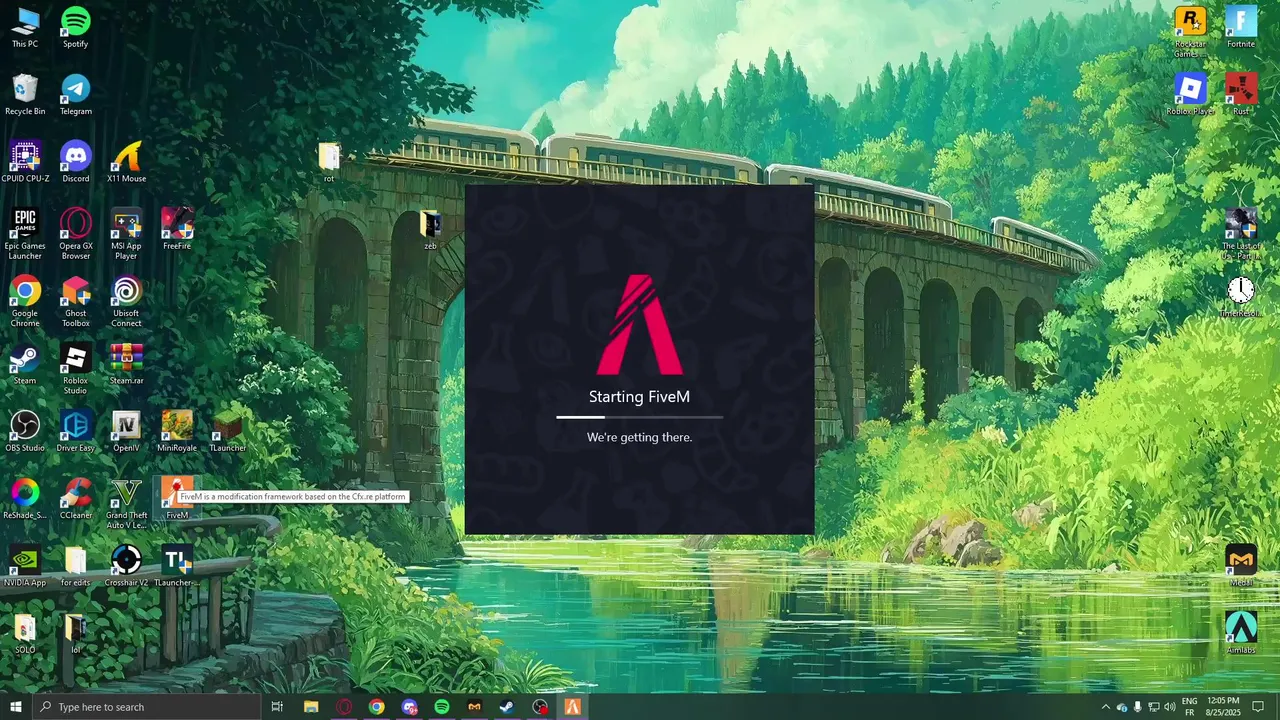Image resolution: width=1280 pixels, height=720 pixels.
Task: Select the FiveM desktop shortcut
Action: click(177, 498)
